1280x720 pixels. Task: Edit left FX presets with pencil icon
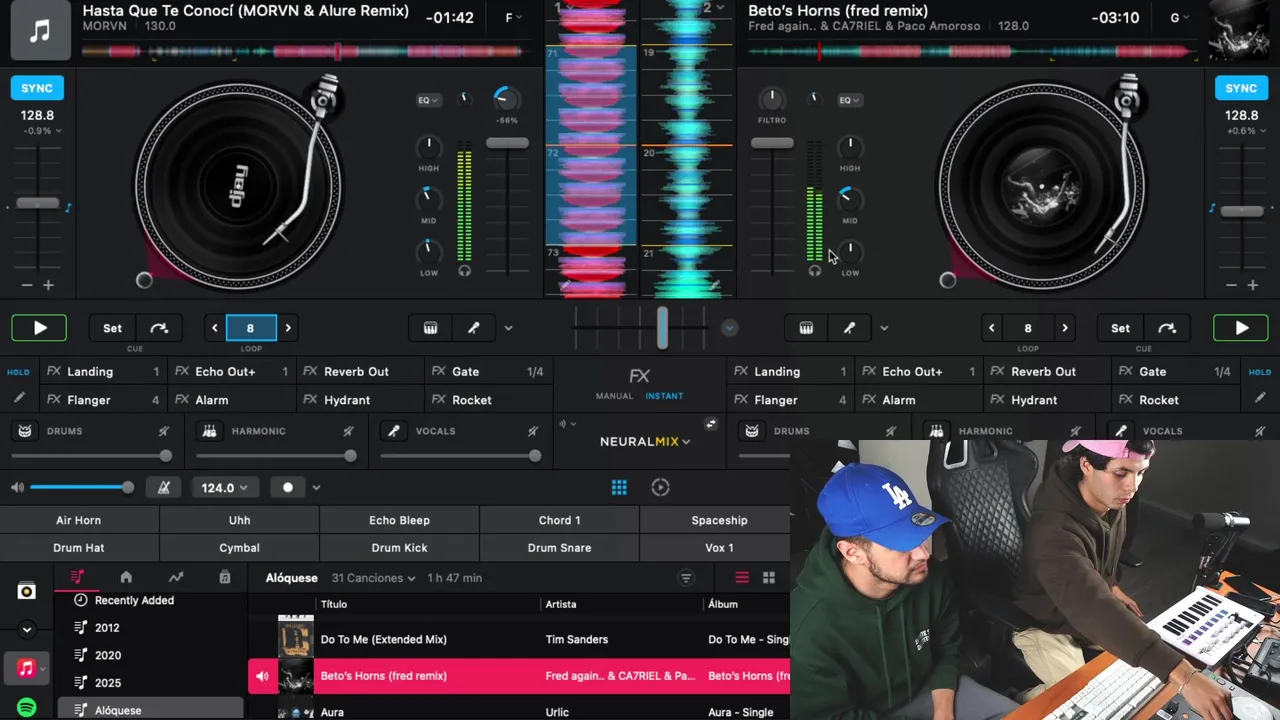(18, 398)
